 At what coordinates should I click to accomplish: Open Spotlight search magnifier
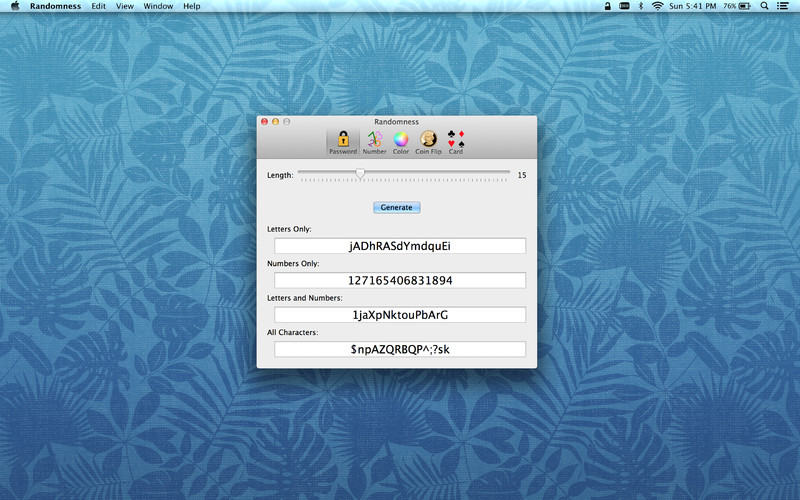click(764, 6)
